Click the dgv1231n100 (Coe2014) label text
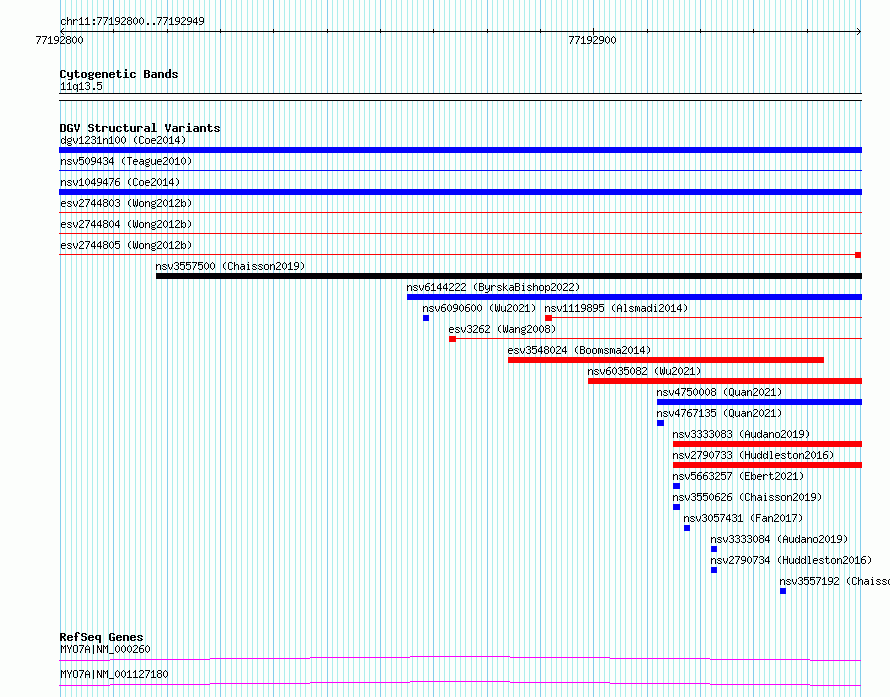 (x=123, y=140)
